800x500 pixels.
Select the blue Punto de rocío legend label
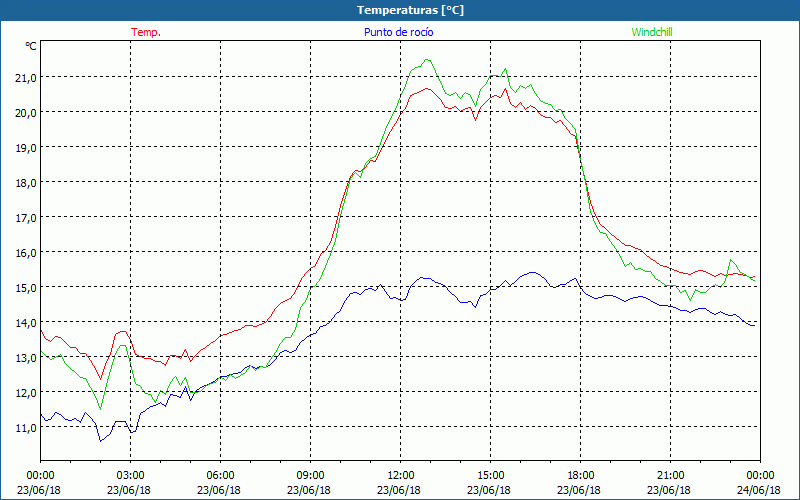coord(398,32)
